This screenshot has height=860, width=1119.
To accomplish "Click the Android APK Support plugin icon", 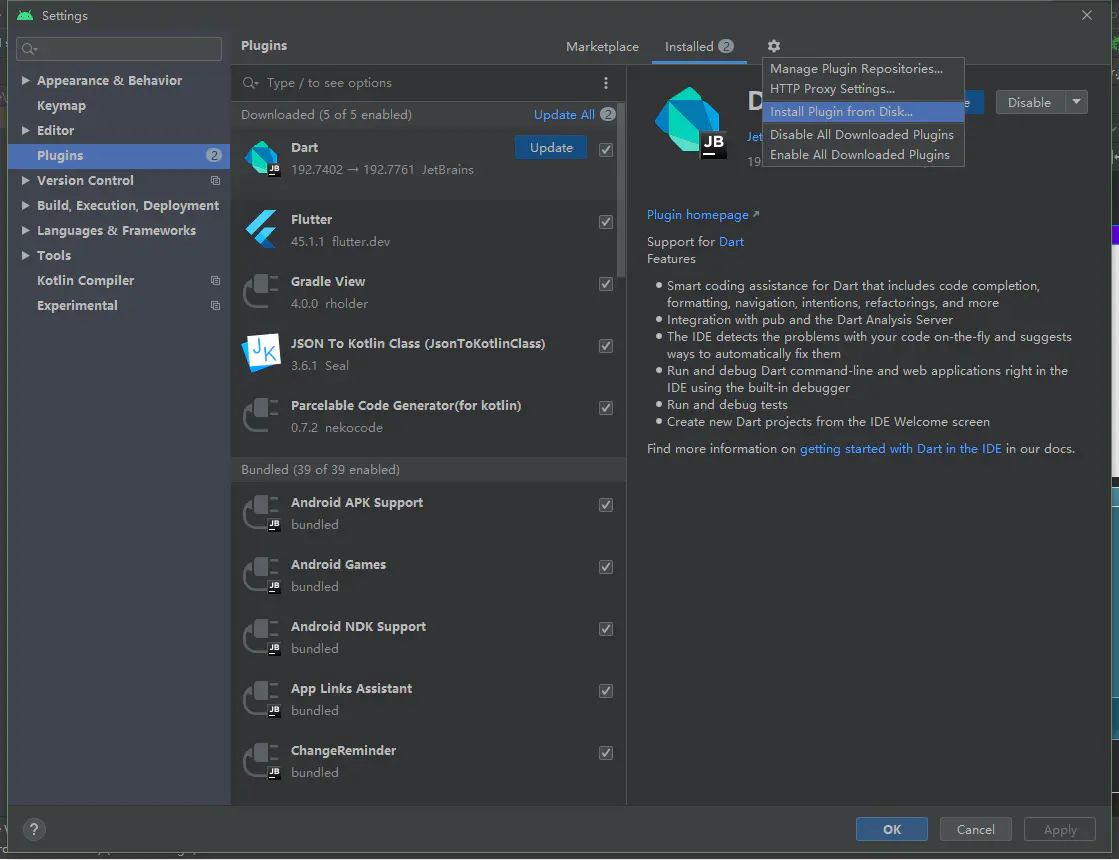I will [262, 513].
